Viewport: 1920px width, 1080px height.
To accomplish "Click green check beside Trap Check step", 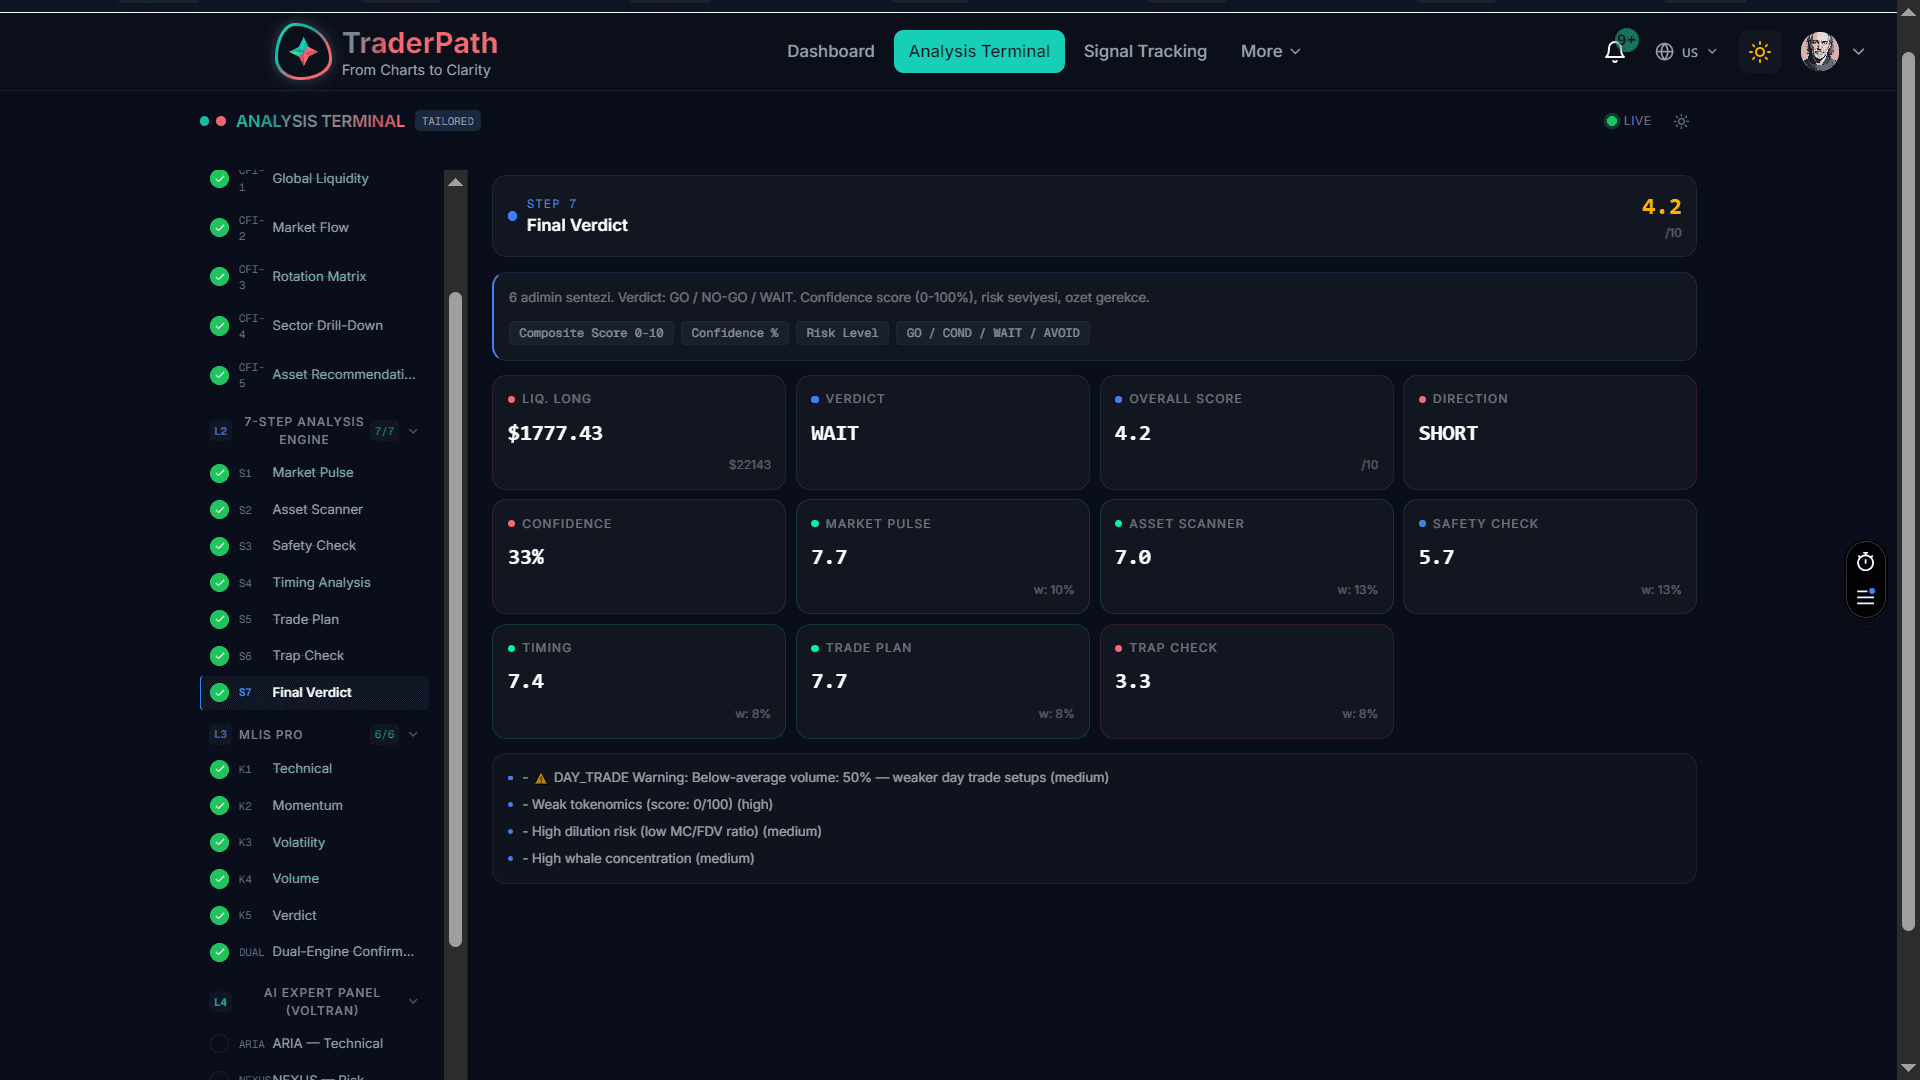I will point(220,656).
